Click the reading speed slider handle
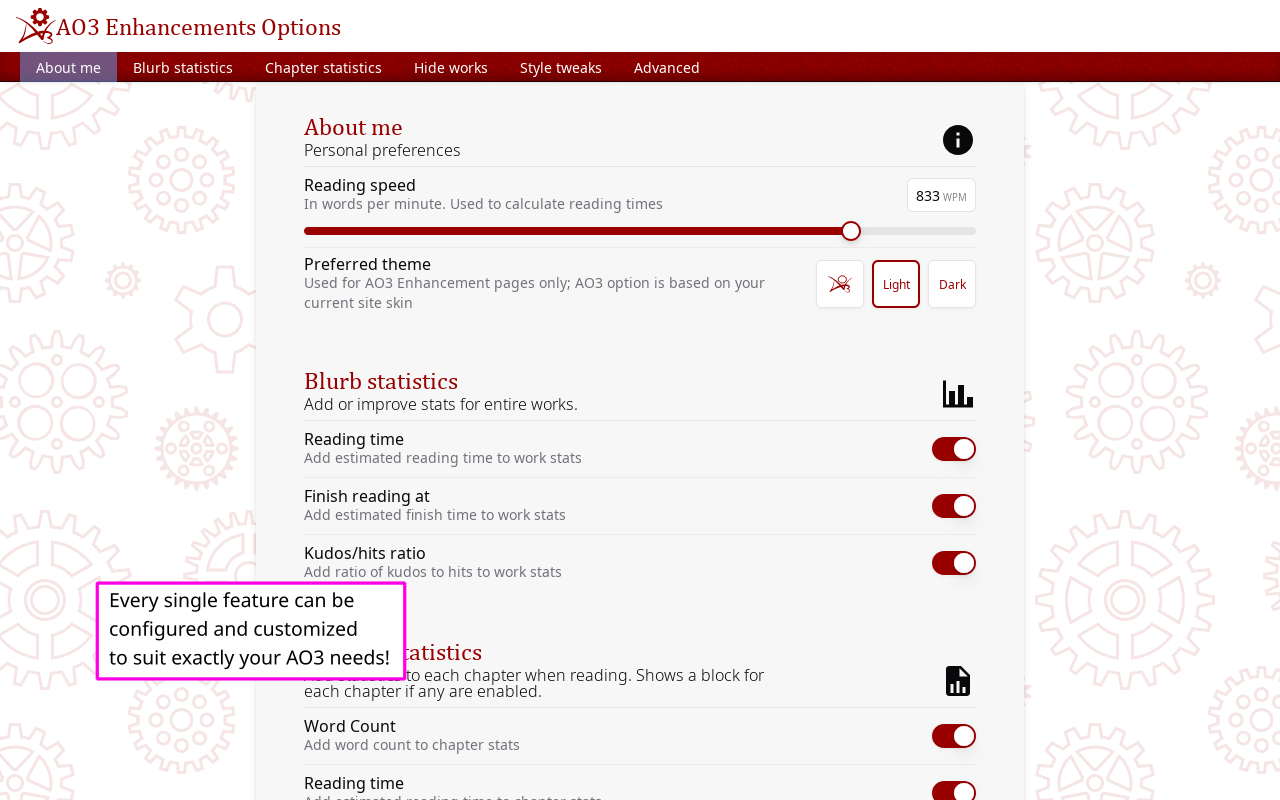1280x800 pixels. point(851,231)
